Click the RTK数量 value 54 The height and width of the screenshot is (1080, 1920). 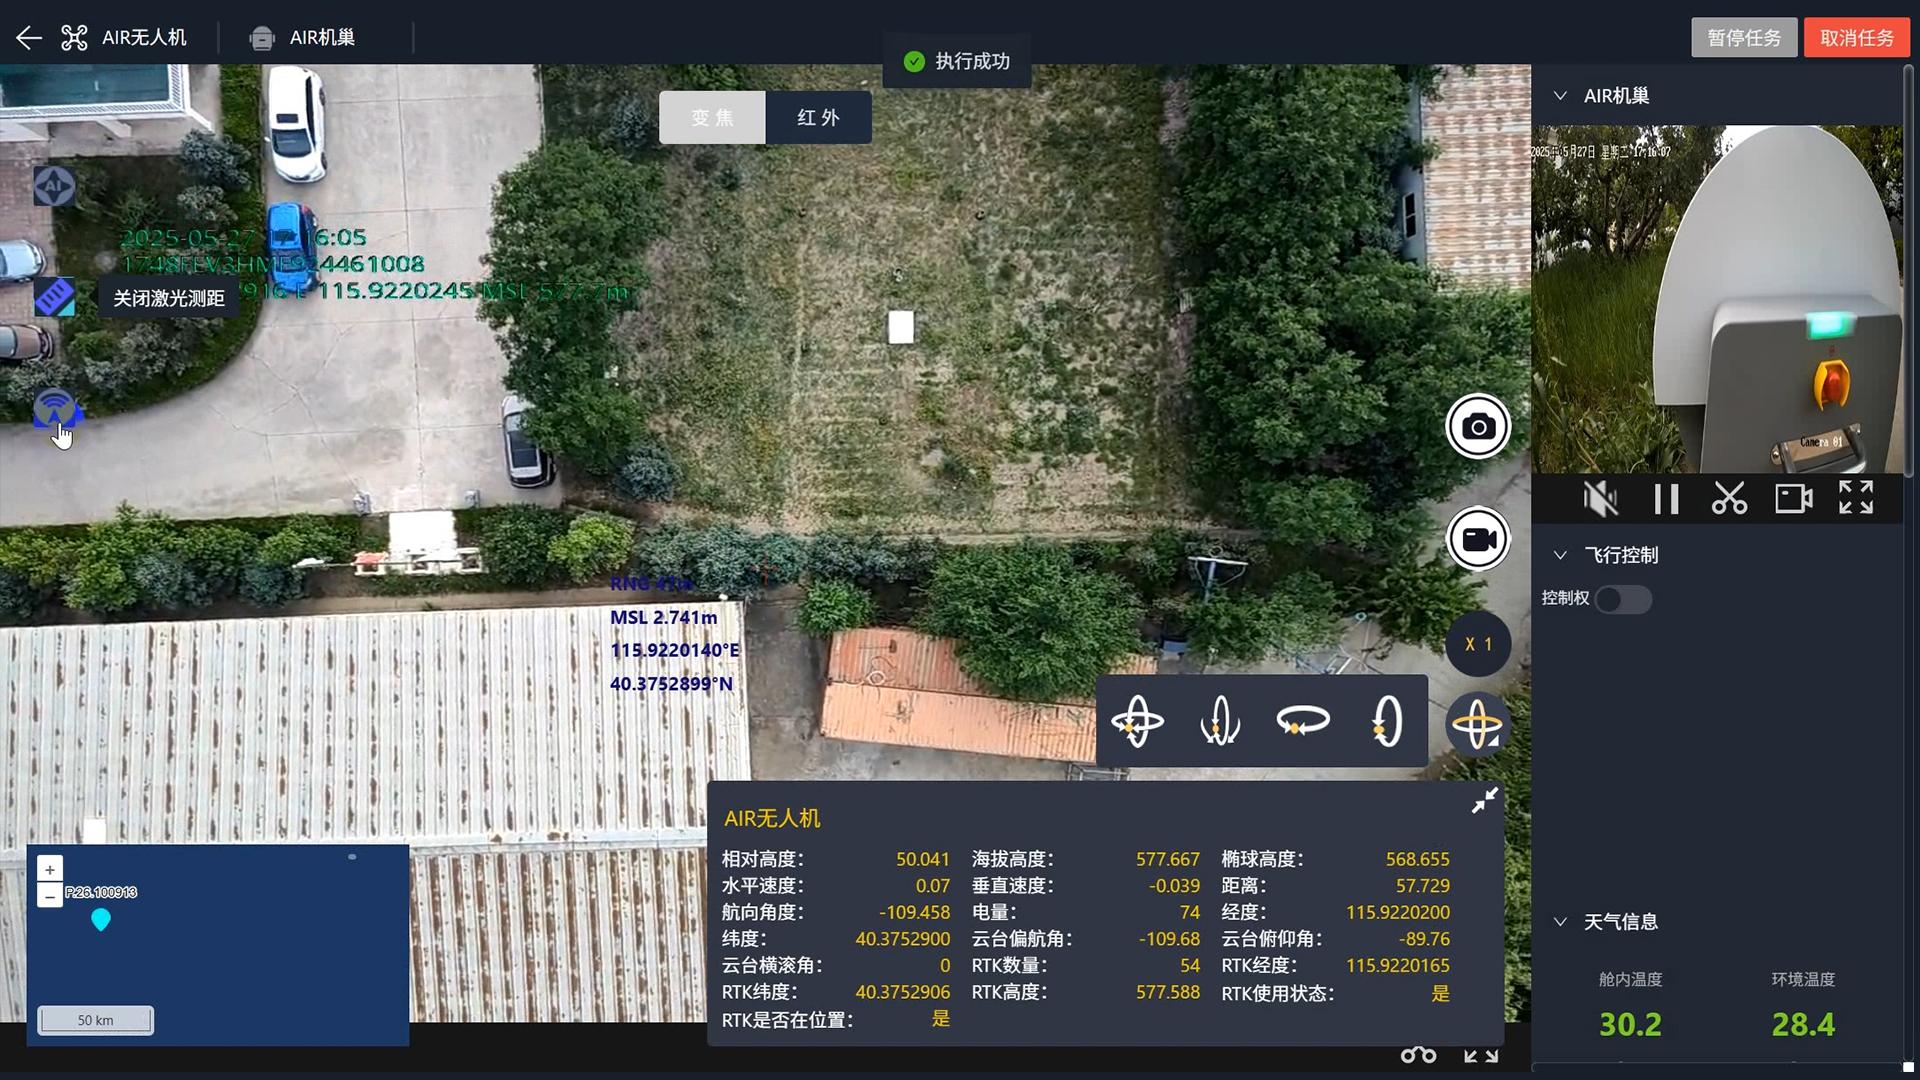coord(1189,966)
